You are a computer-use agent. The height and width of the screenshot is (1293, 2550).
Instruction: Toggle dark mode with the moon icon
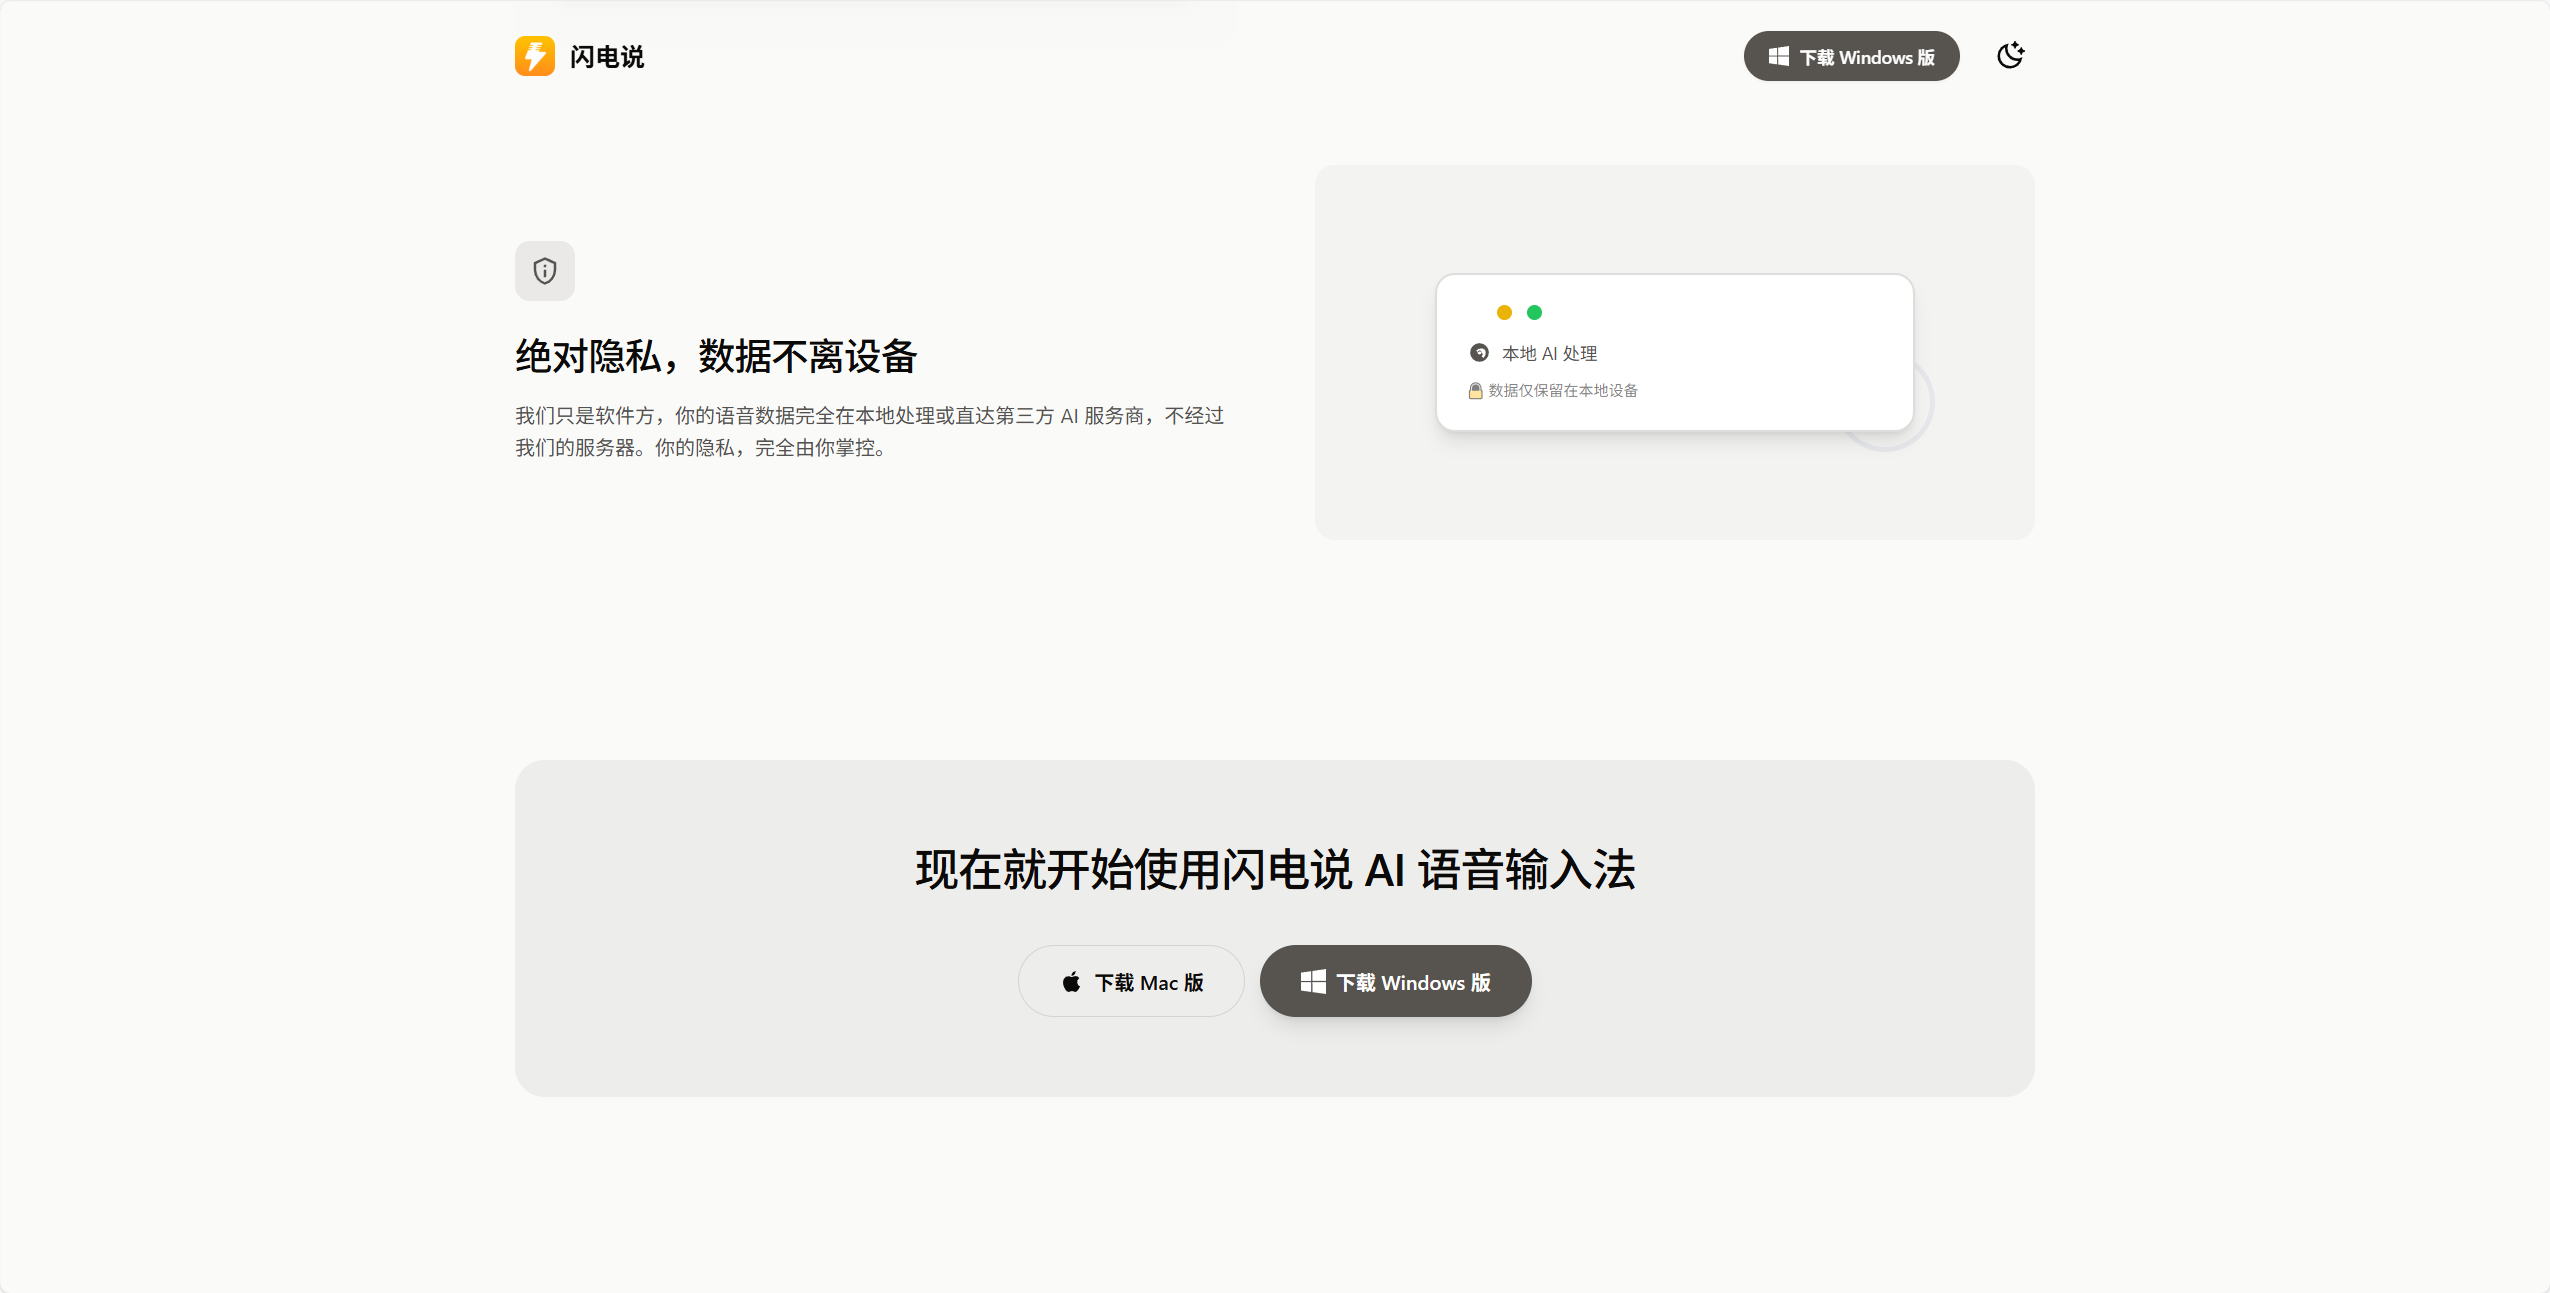pyautogui.click(x=2010, y=56)
